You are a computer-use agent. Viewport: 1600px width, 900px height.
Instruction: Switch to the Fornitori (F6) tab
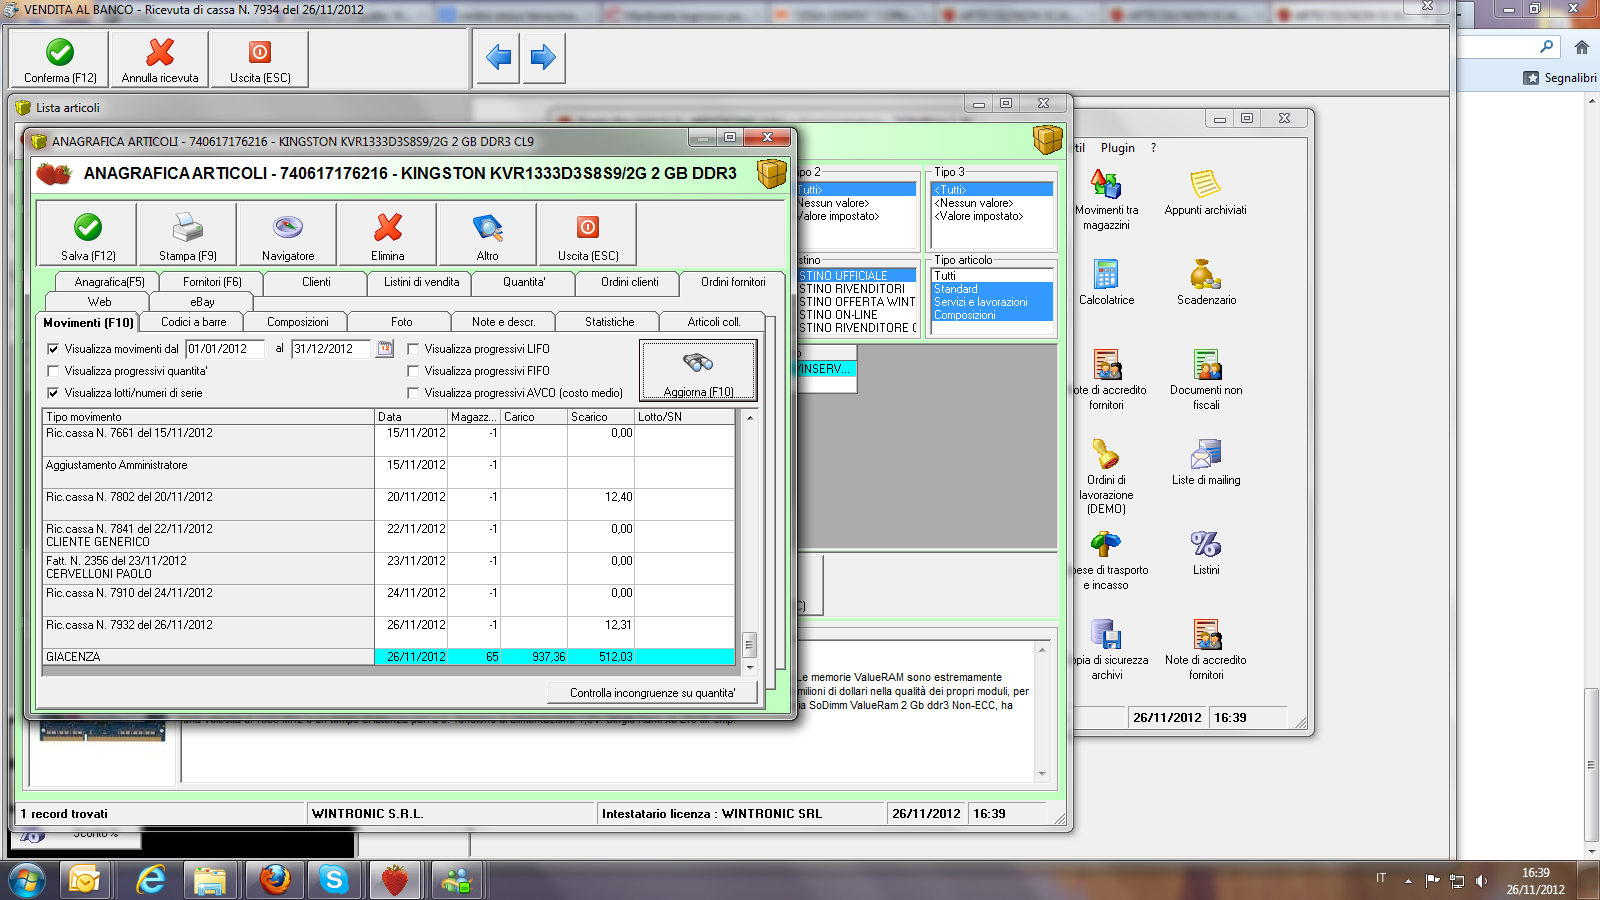(x=212, y=282)
